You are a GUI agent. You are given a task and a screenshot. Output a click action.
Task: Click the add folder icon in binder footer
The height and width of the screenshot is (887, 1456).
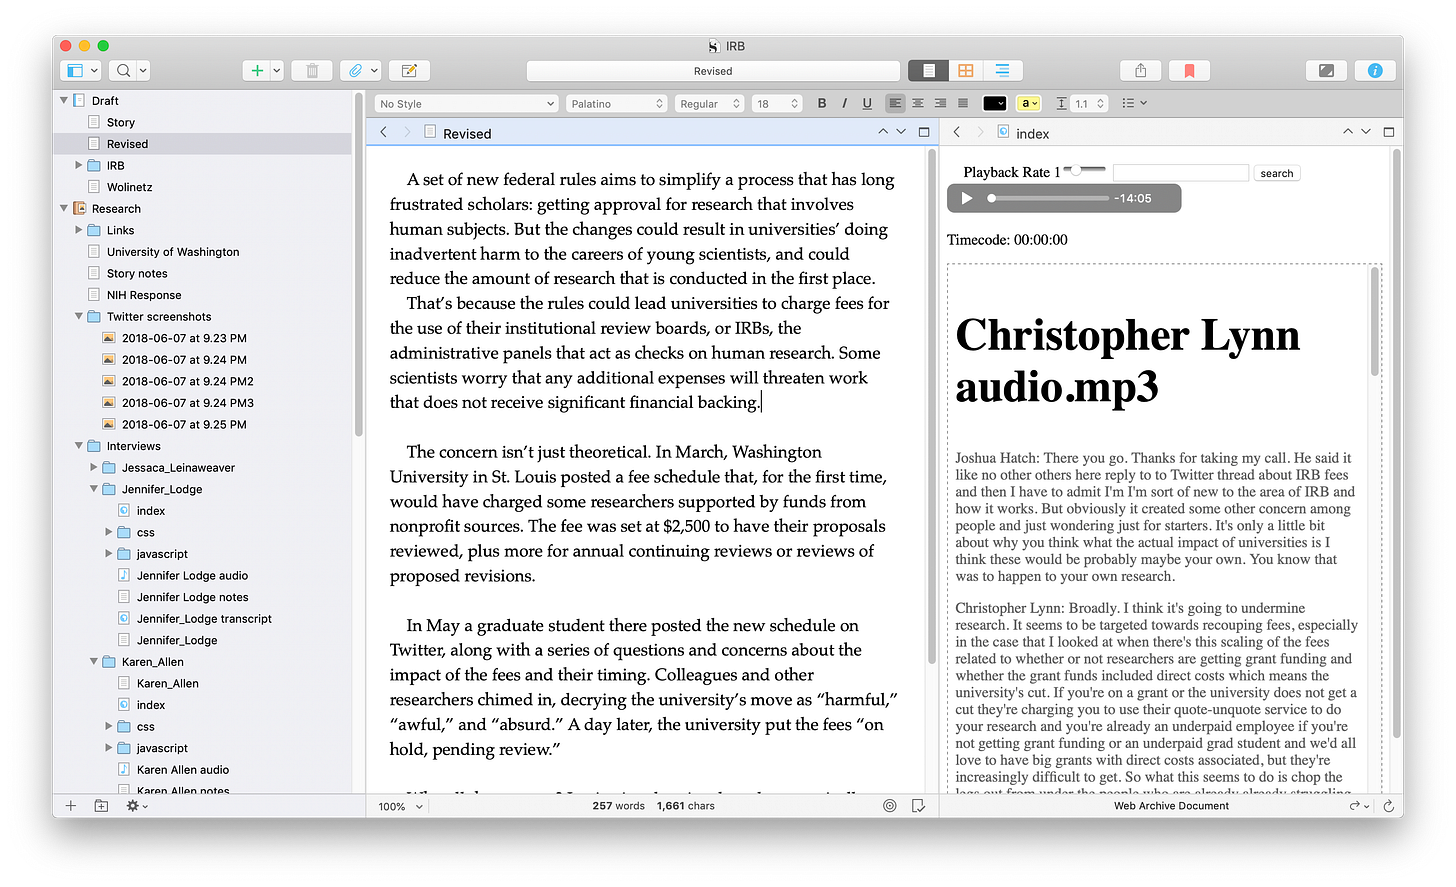click(101, 806)
